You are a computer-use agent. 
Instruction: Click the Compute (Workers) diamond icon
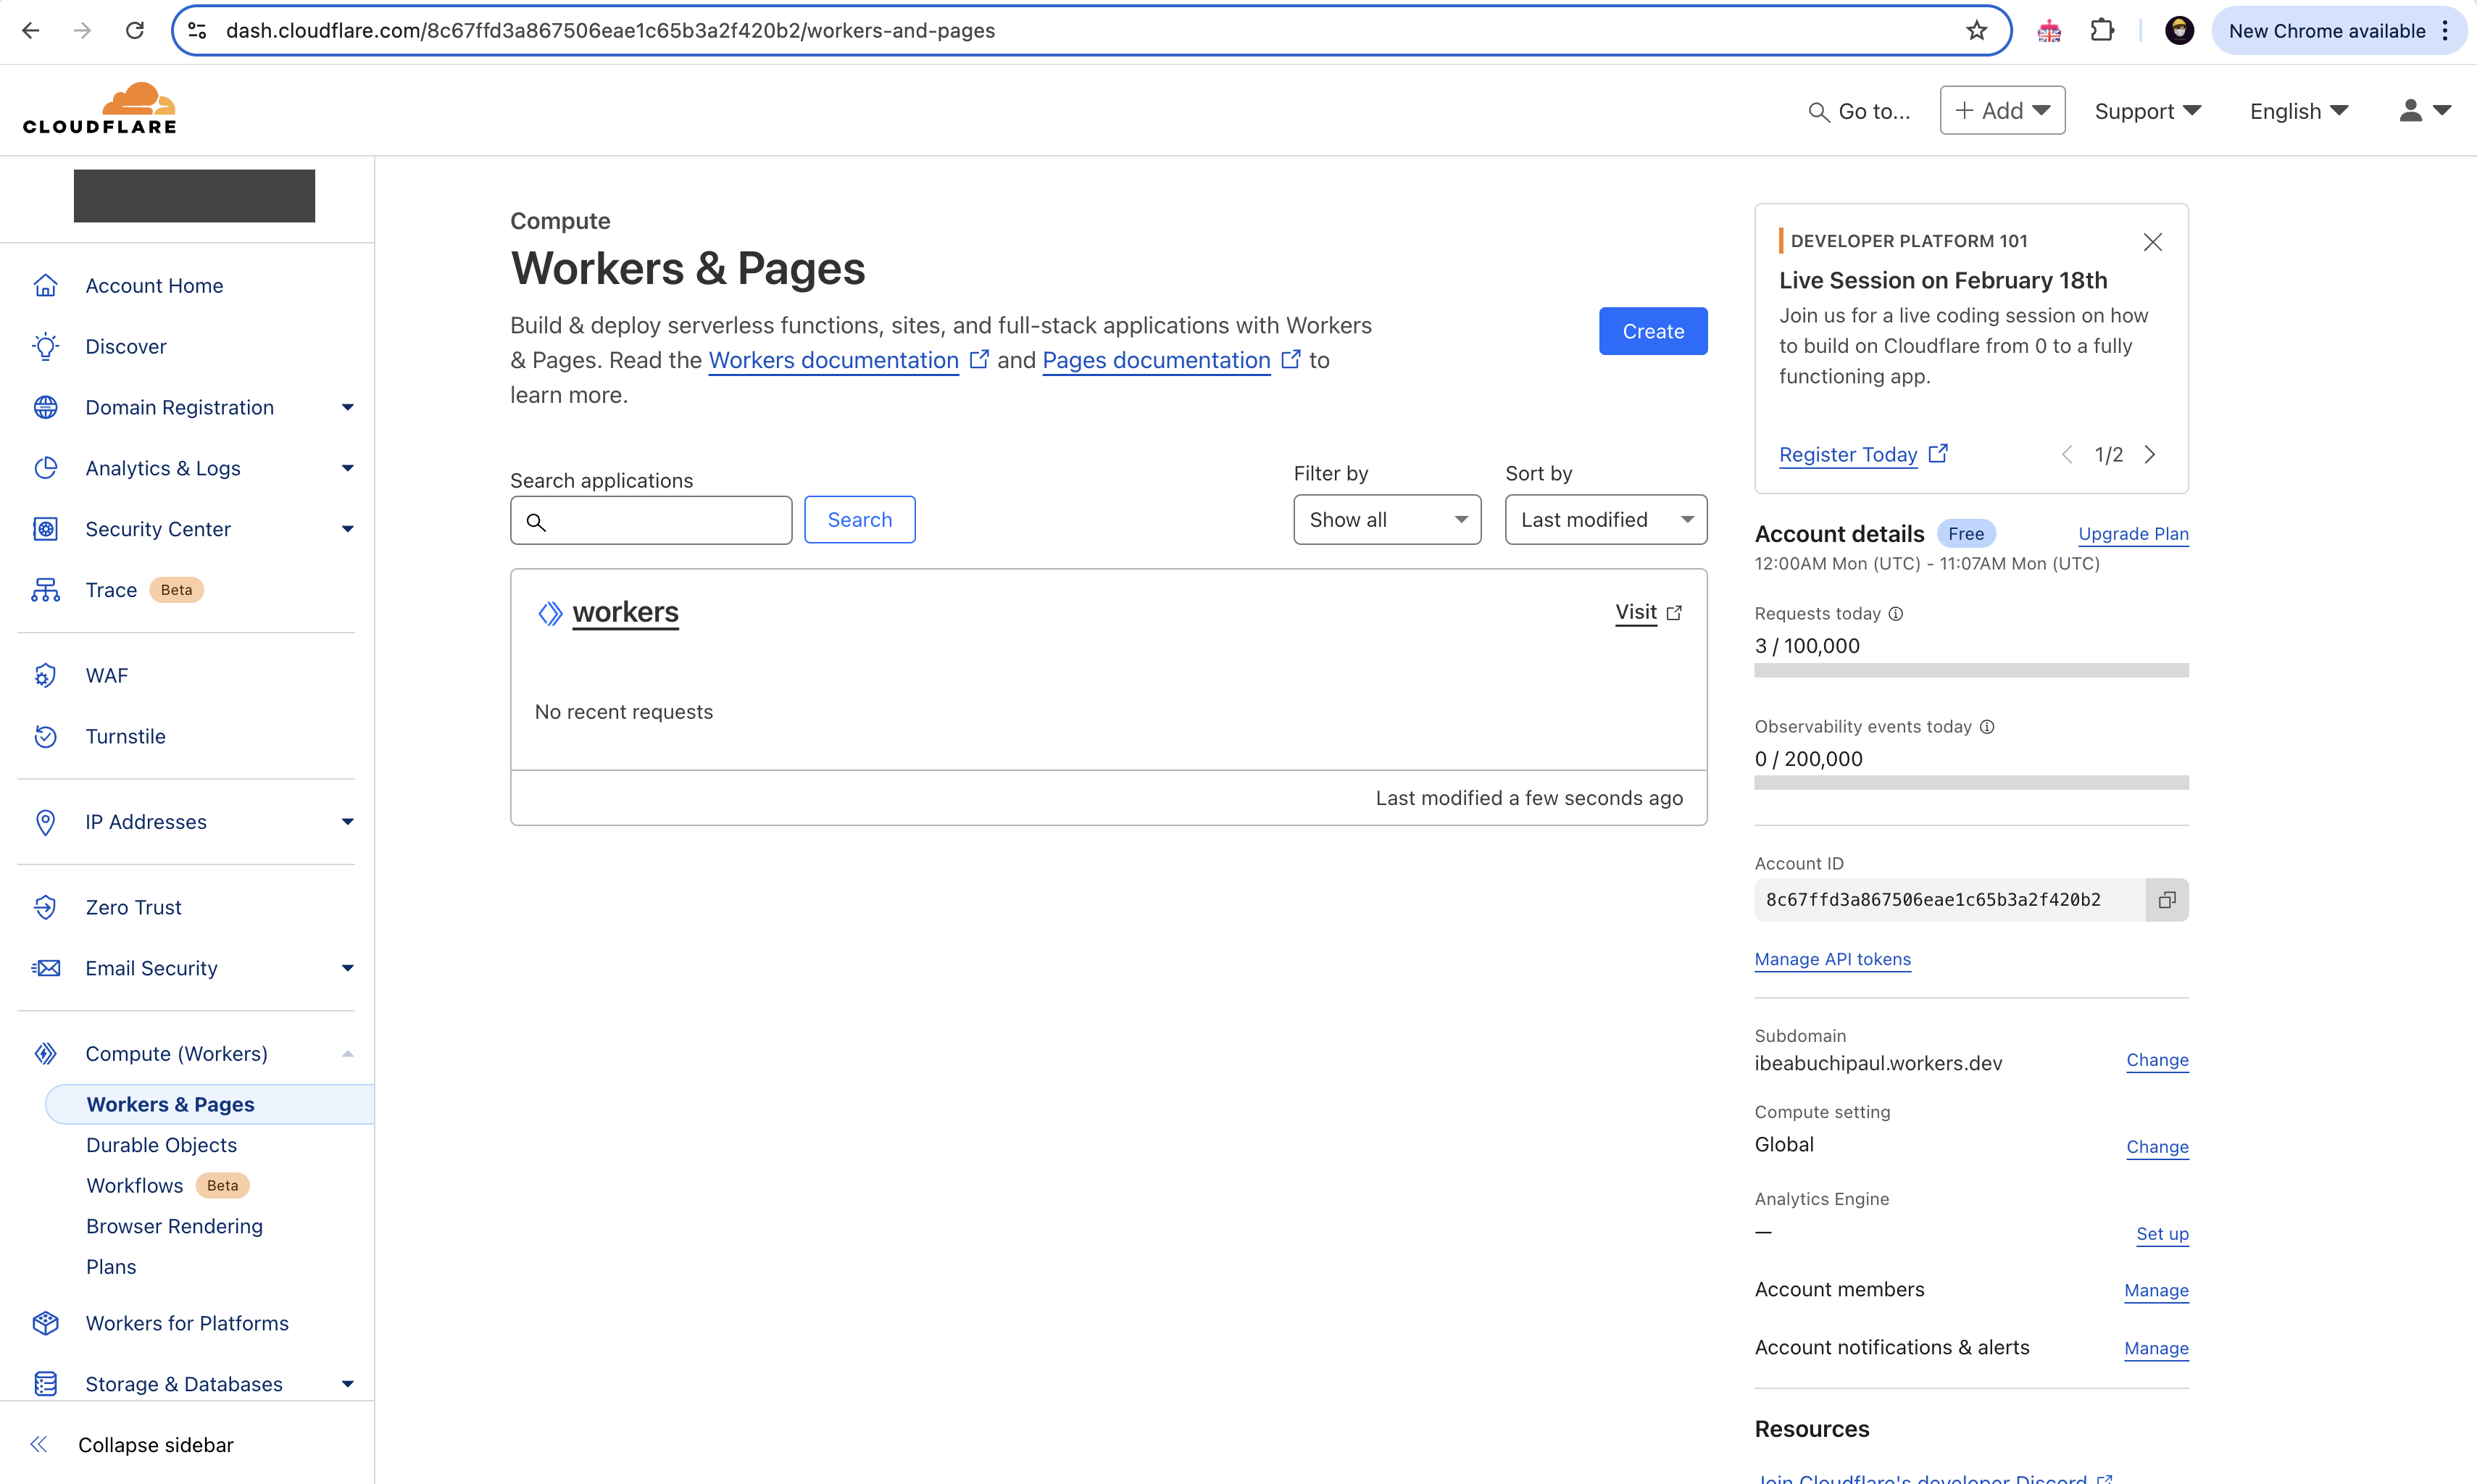coord(45,1054)
